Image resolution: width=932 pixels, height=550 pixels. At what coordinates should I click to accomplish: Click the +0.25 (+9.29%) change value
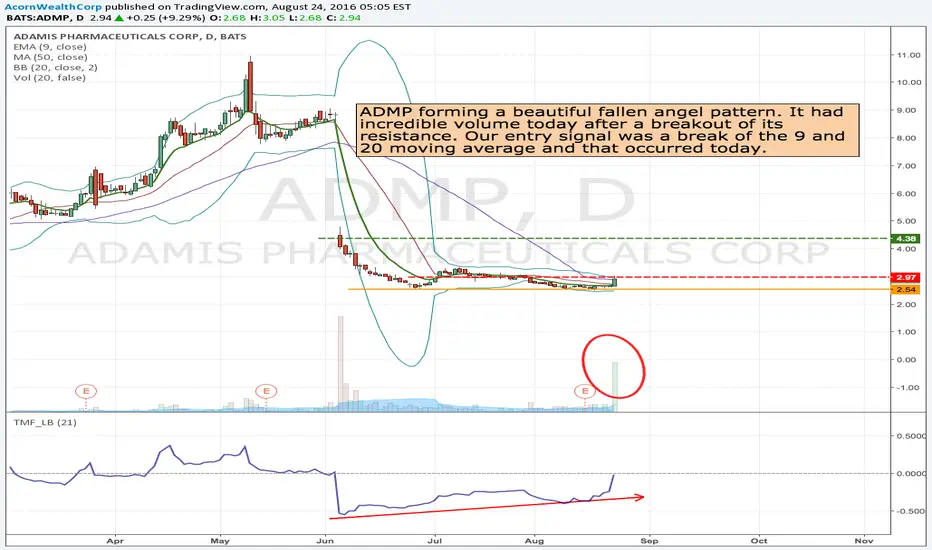[165, 18]
